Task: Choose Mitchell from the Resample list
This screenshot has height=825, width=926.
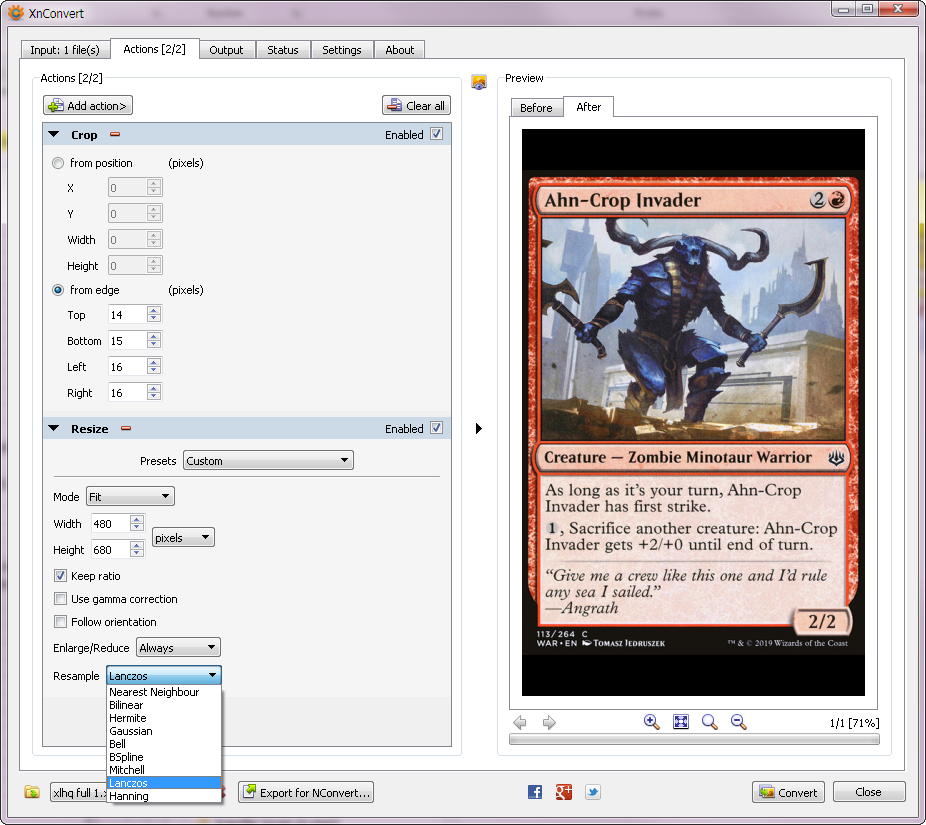Action: [127, 770]
